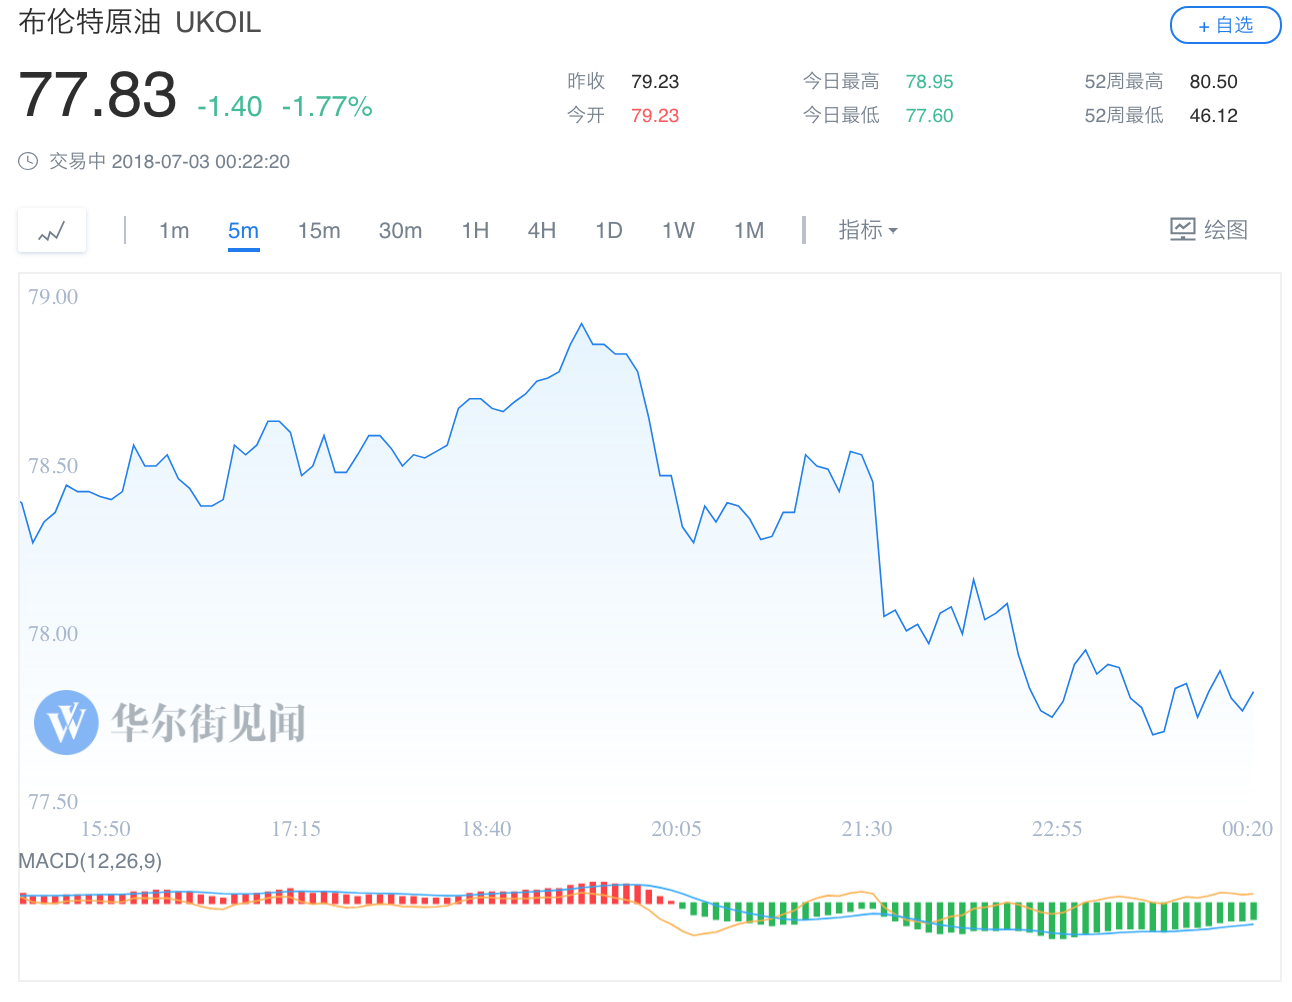Show the 1M monthly chart

(x=749, y=231)
